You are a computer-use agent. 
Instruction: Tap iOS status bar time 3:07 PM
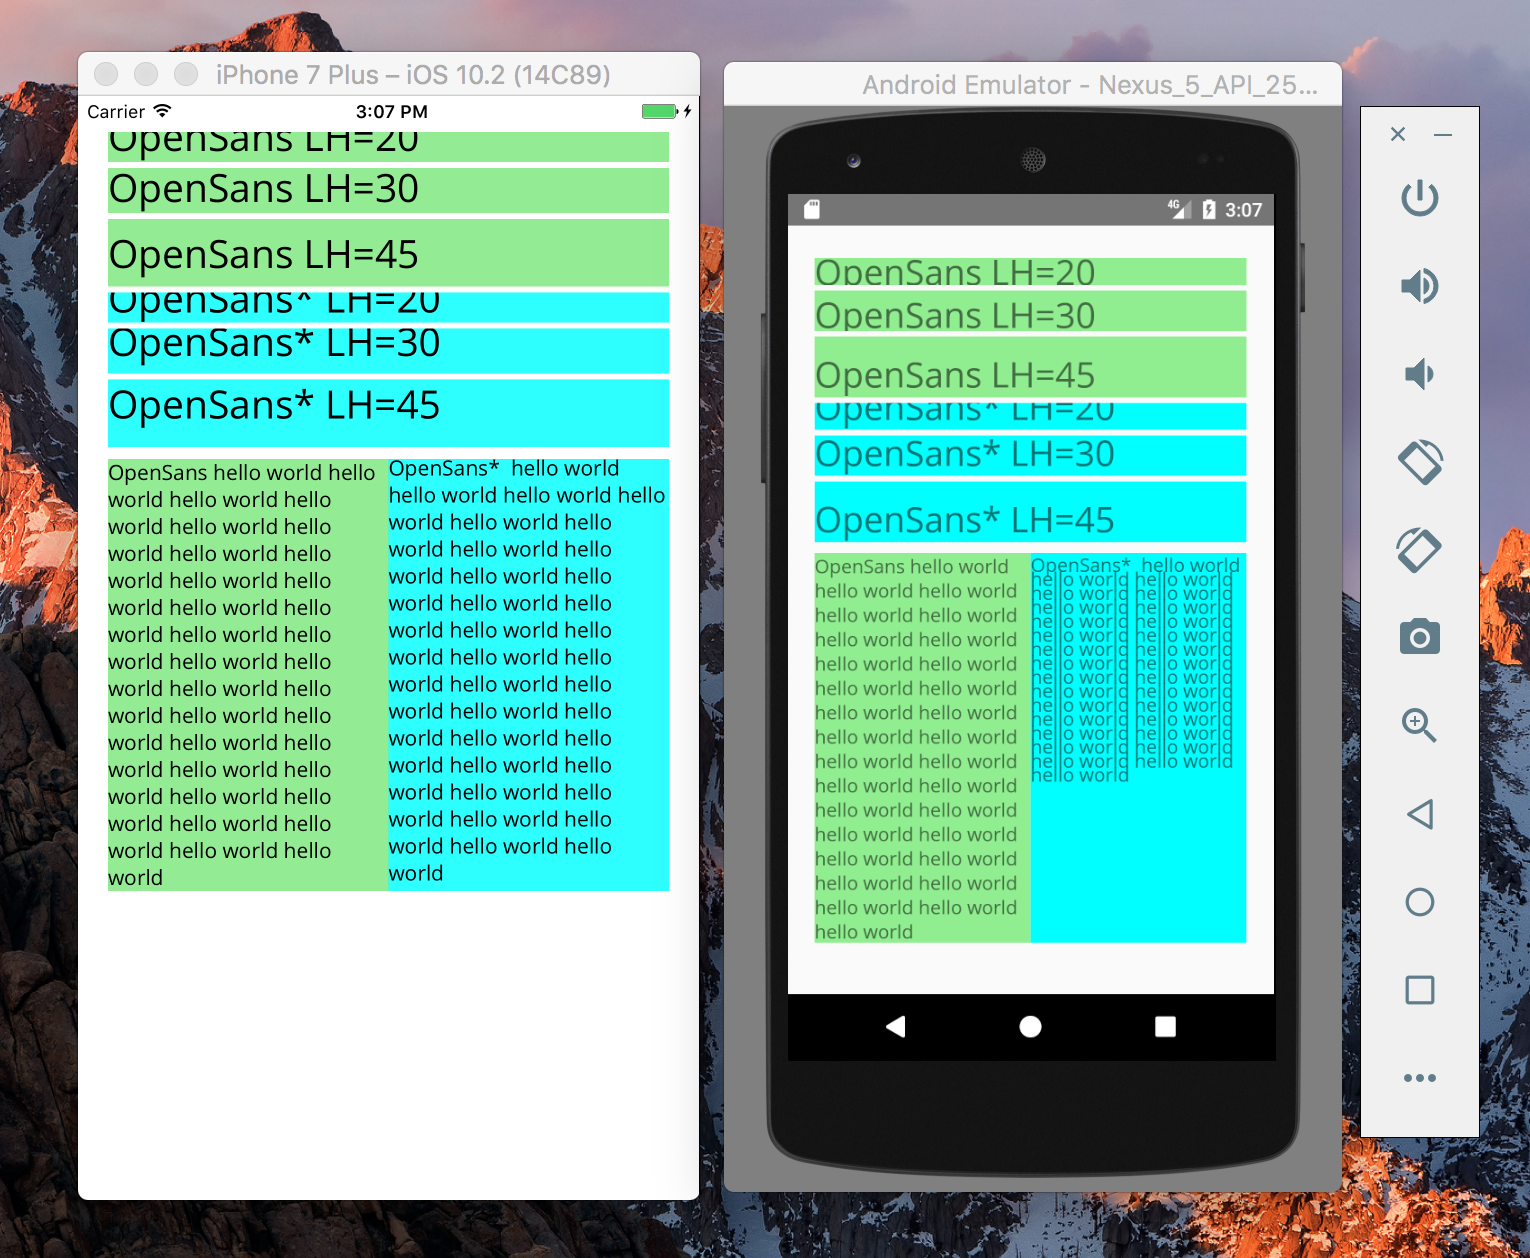[x=392, y=112]
